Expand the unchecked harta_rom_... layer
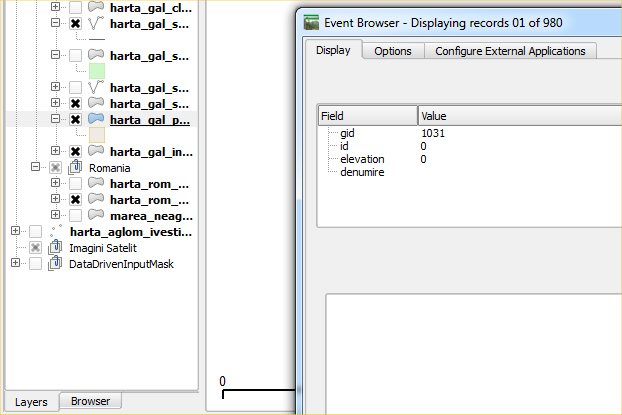This screenshot has height=415, width=622. [x=56, y=183]
